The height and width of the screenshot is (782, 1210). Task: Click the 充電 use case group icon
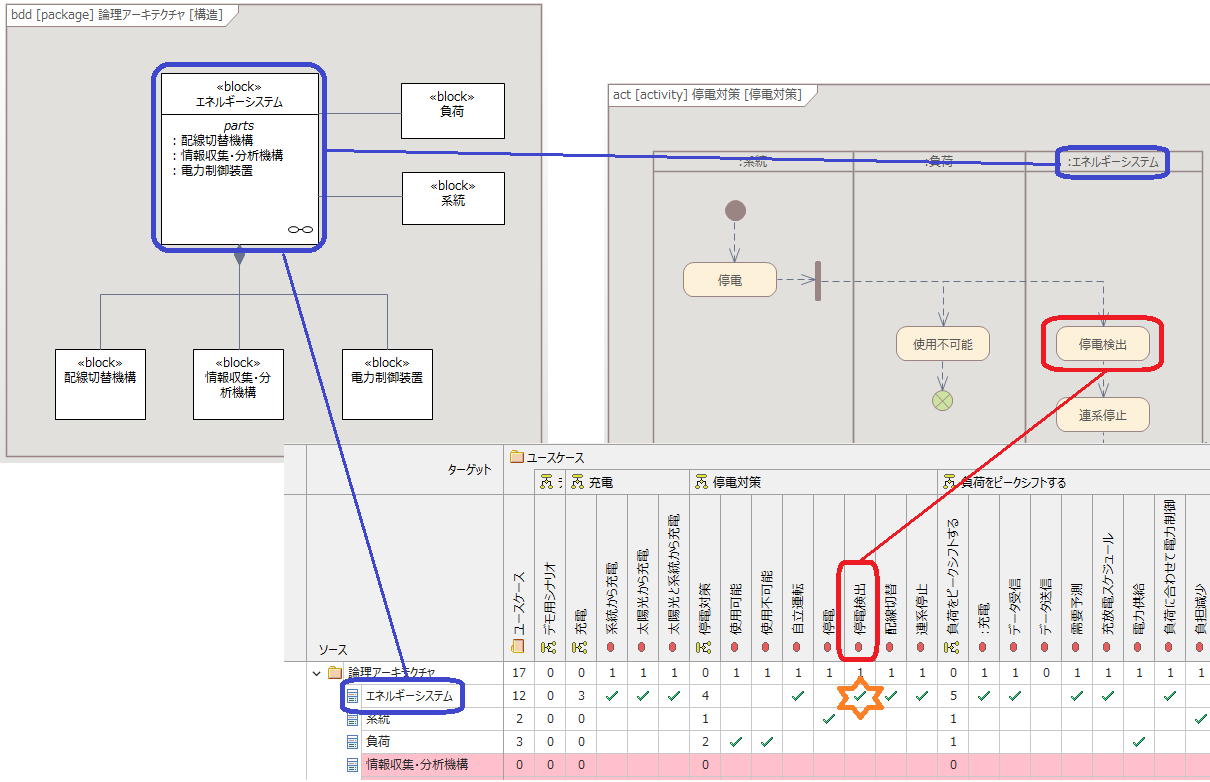577,482
